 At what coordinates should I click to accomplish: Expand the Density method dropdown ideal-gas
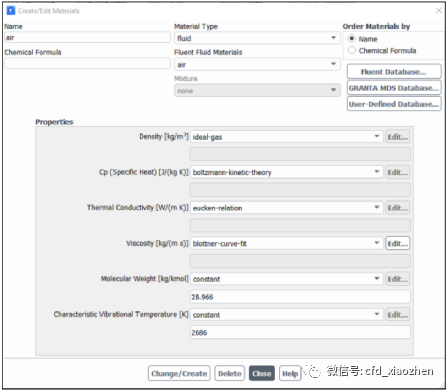click(x=286, y=137)
